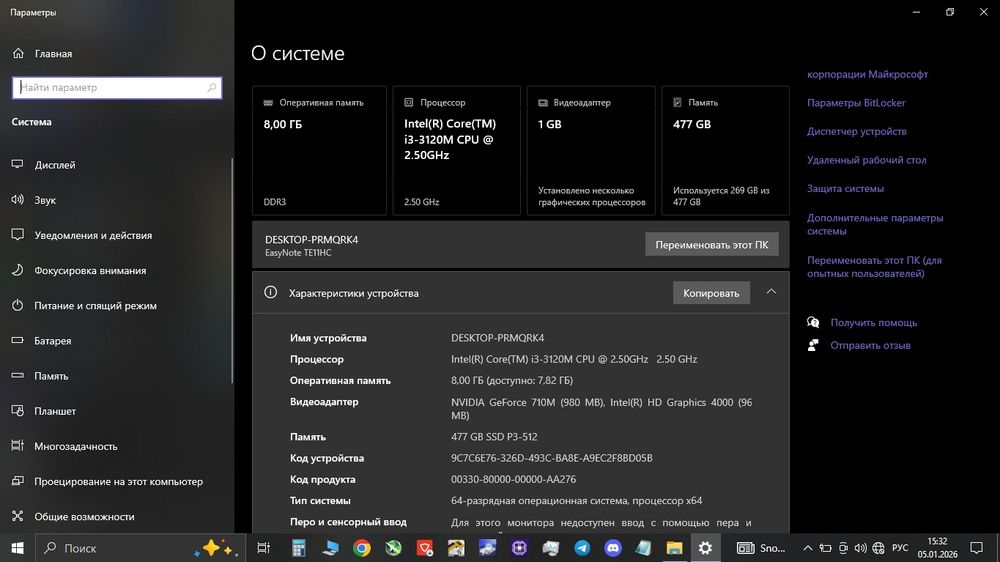The width and height of the screenshot is (1000, 562).
Task: Open the Windows Start menu
Action: click(17, 547)
